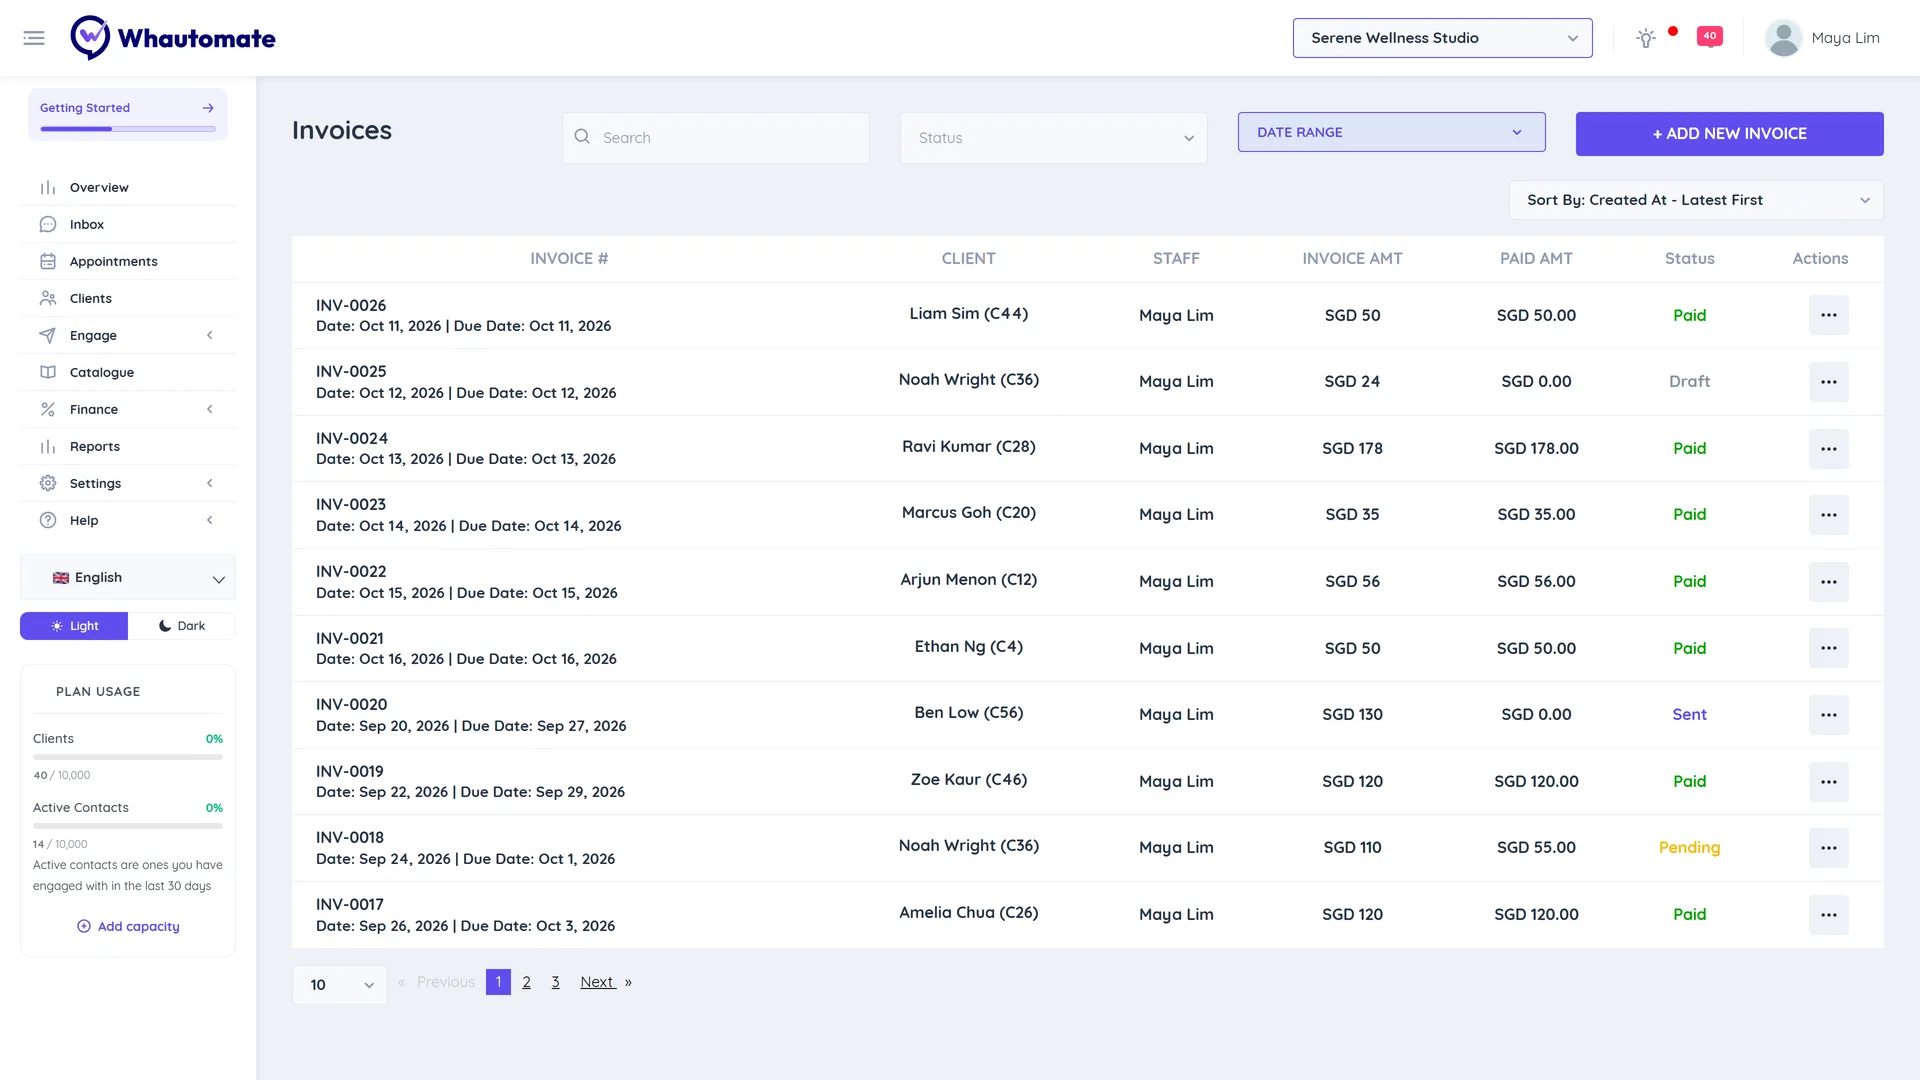
Task: Click the Clients usage progress bar
Action: tap(128, 757)
